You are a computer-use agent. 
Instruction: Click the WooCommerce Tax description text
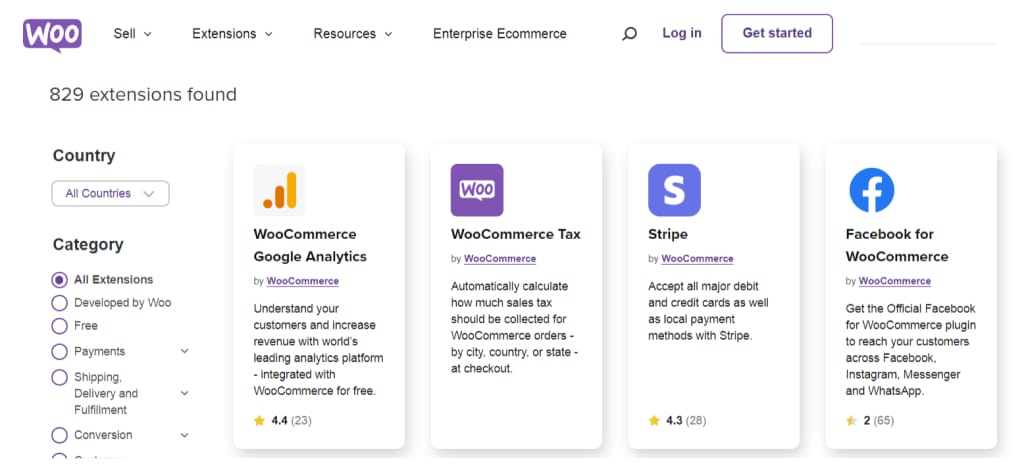coord(514,327)
